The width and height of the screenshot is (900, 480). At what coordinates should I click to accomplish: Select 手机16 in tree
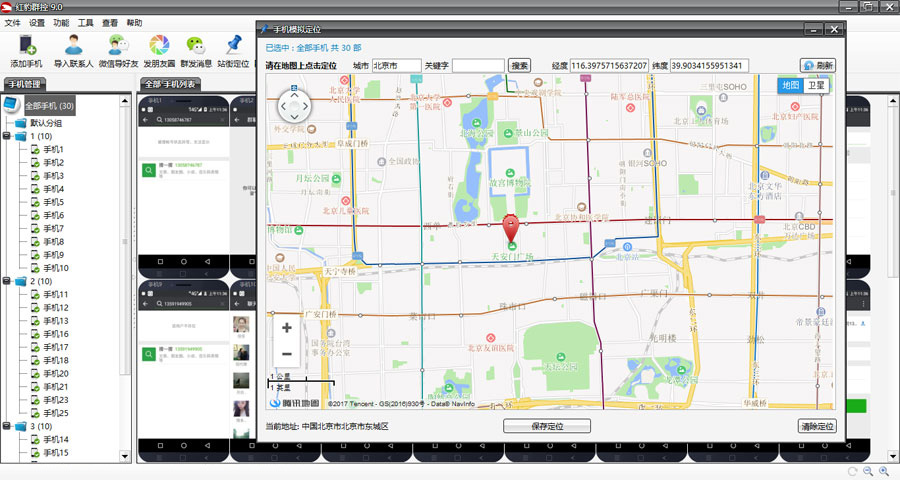pos(56,334)
